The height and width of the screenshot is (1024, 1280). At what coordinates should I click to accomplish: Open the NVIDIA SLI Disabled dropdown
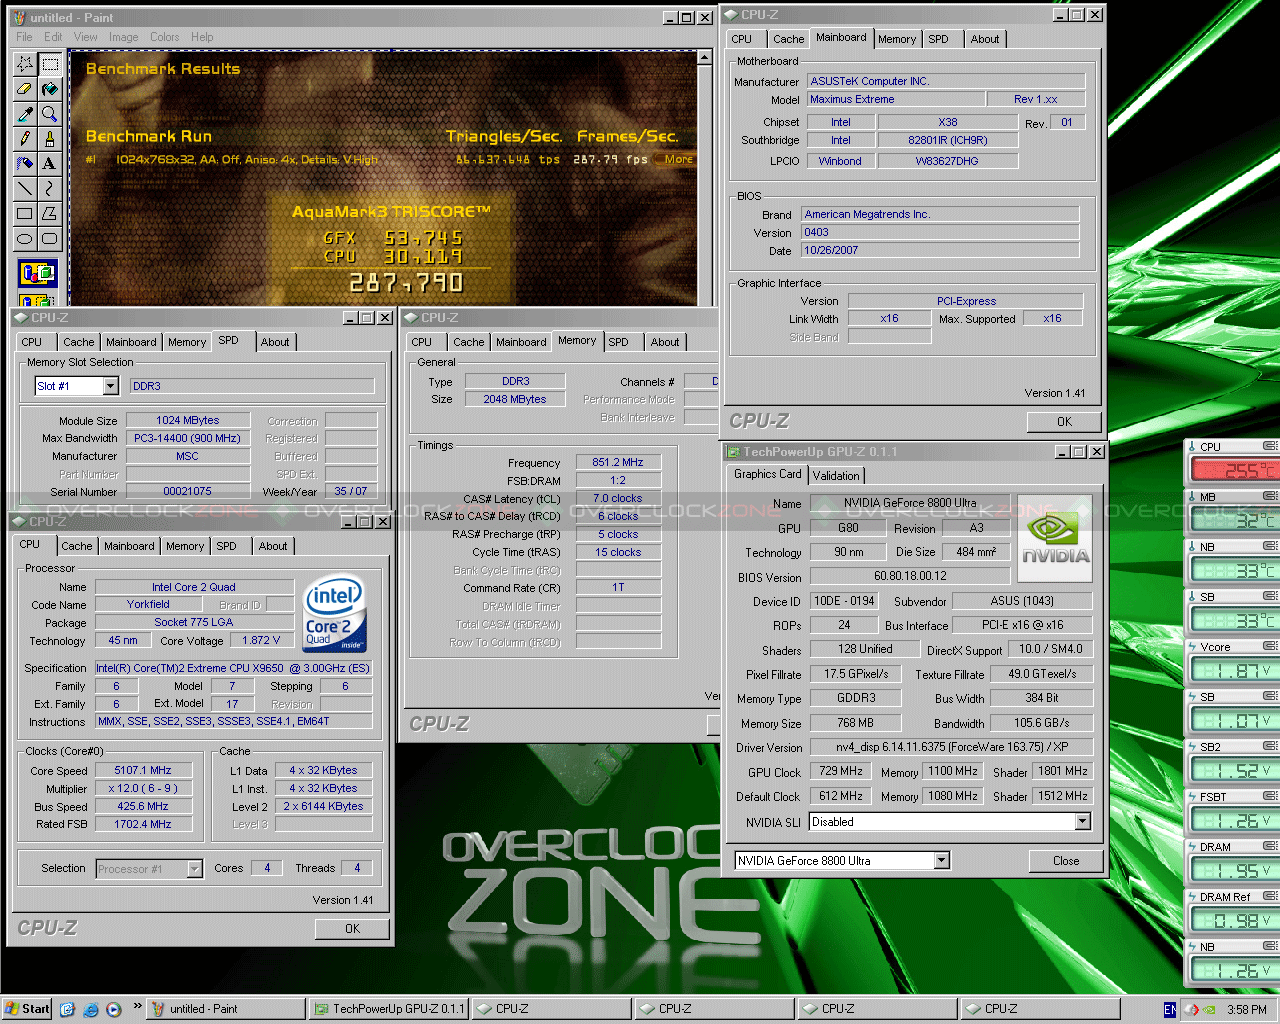(x=1082, y=821)
